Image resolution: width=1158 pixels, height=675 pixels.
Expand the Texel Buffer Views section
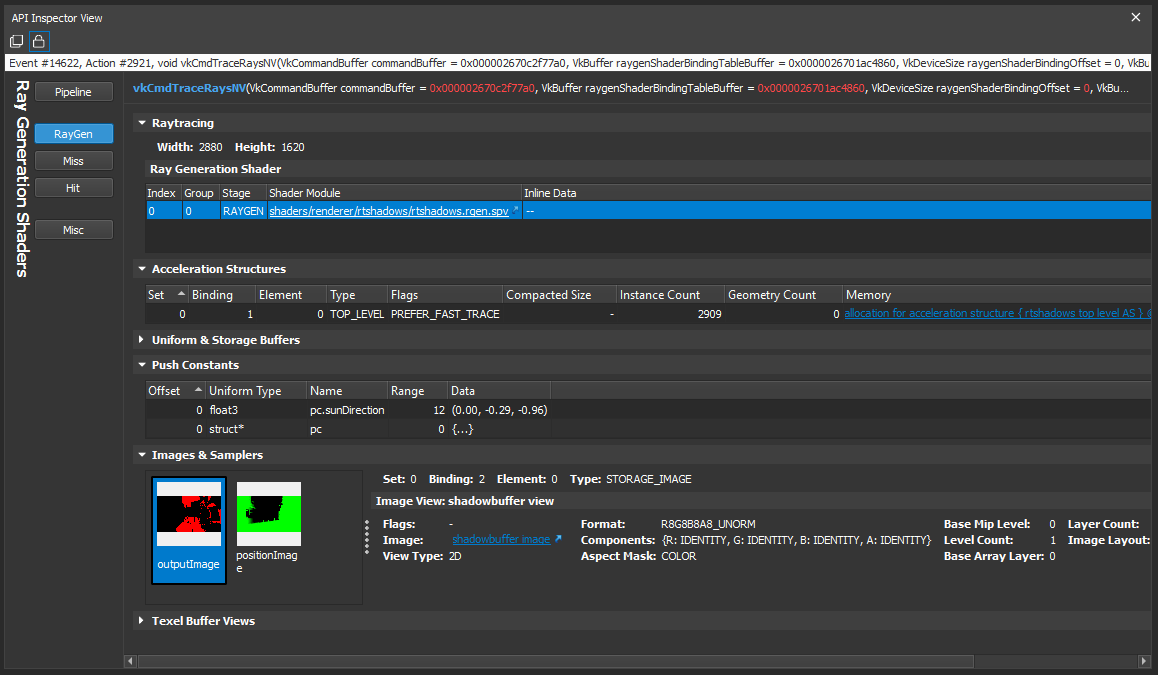pos(141,621)
